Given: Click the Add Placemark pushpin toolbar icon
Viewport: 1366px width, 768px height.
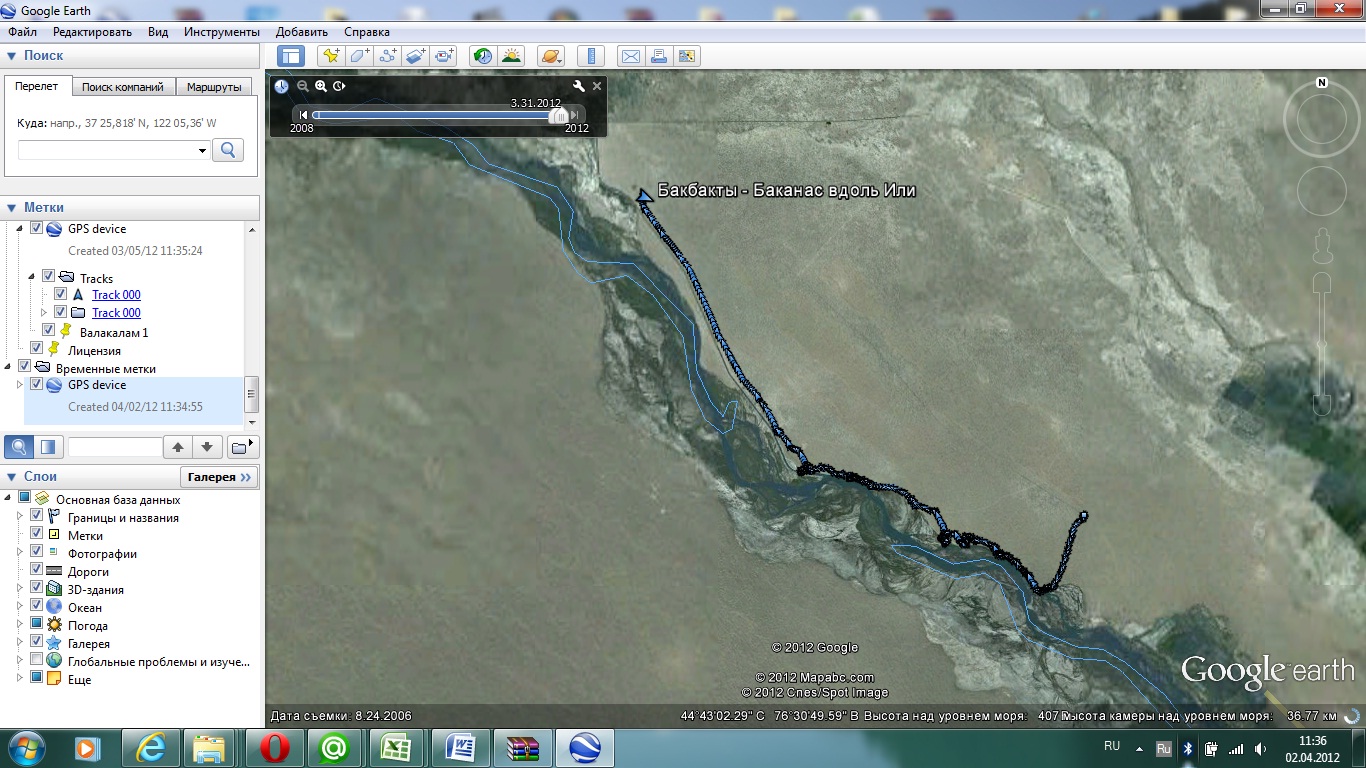Looking at the screenshot, I should click(330, 56).
